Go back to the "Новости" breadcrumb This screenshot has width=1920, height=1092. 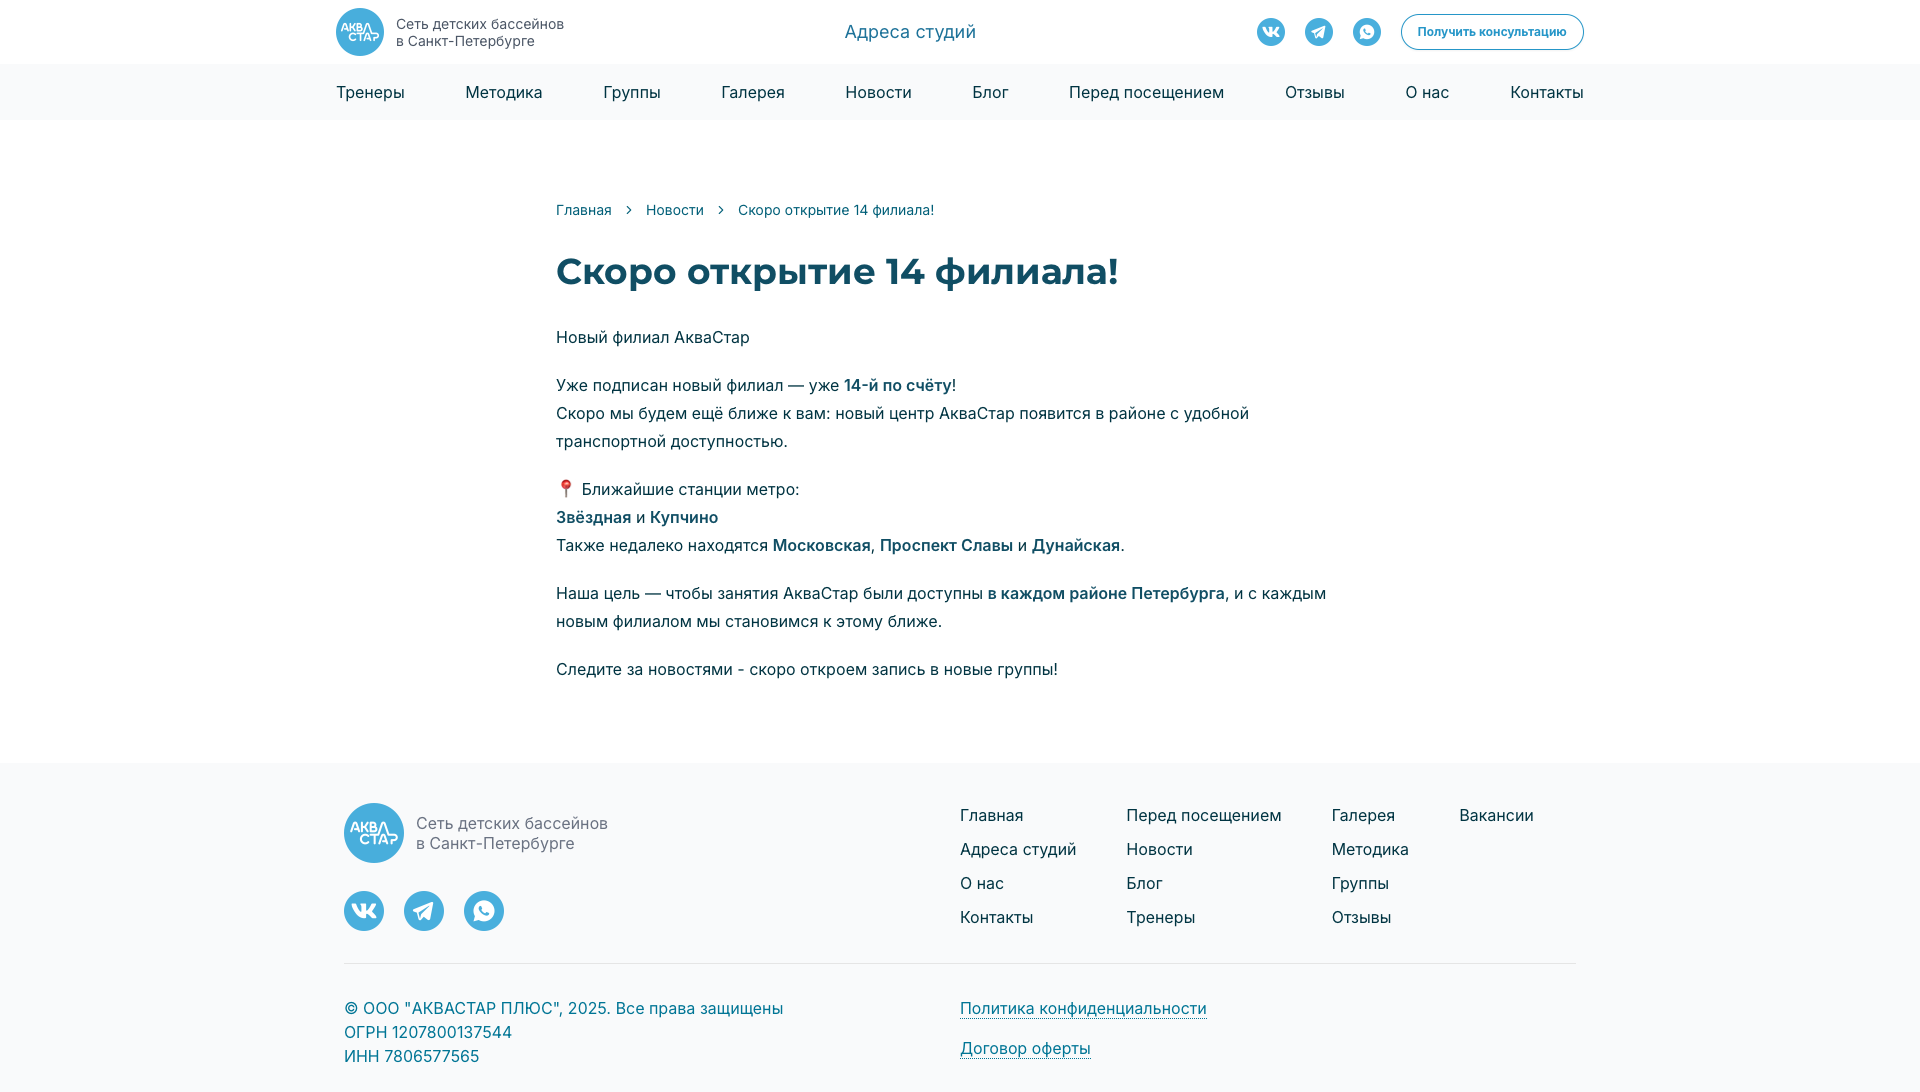(x=675, y=210)
